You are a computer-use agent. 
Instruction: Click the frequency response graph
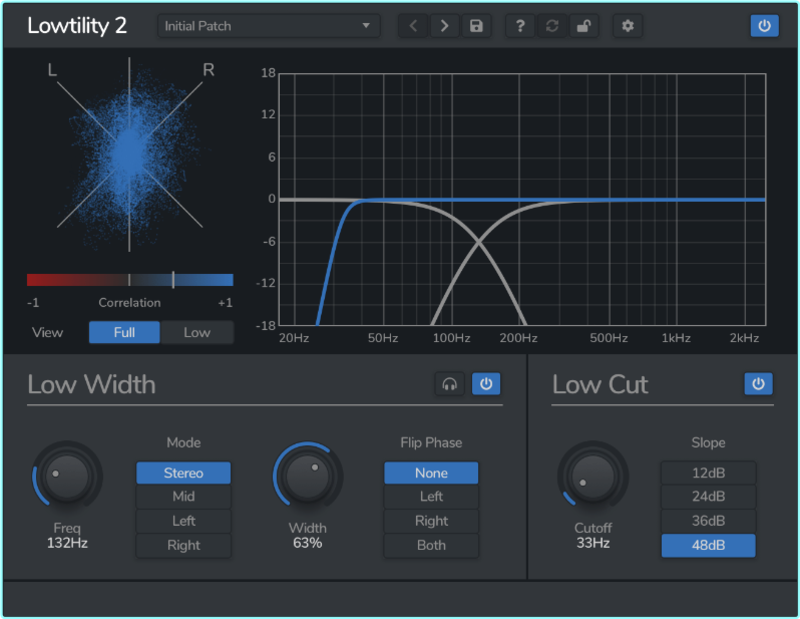[522, 199]
